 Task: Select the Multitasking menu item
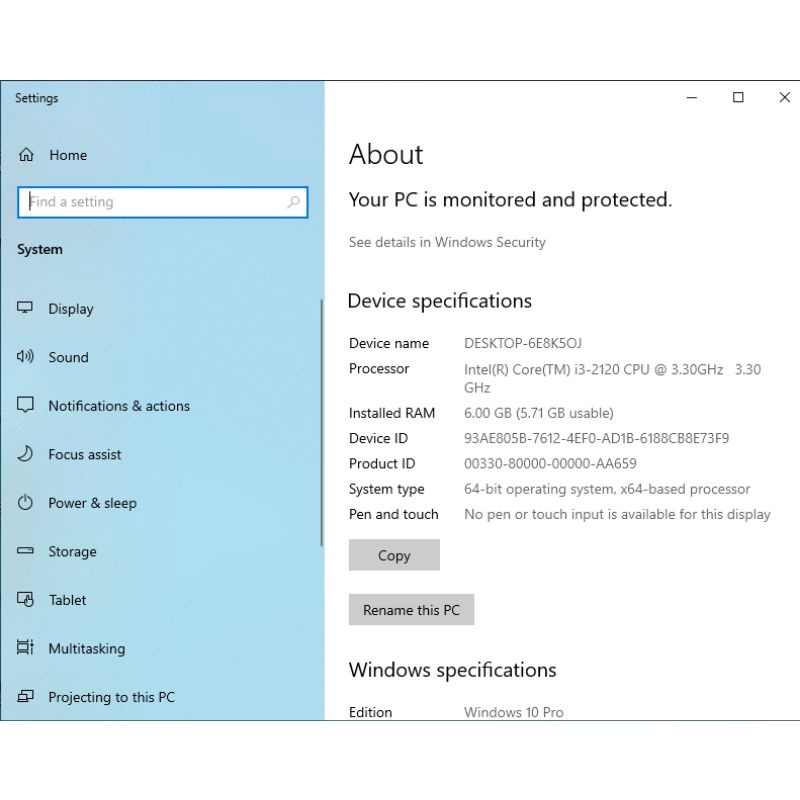86,648
